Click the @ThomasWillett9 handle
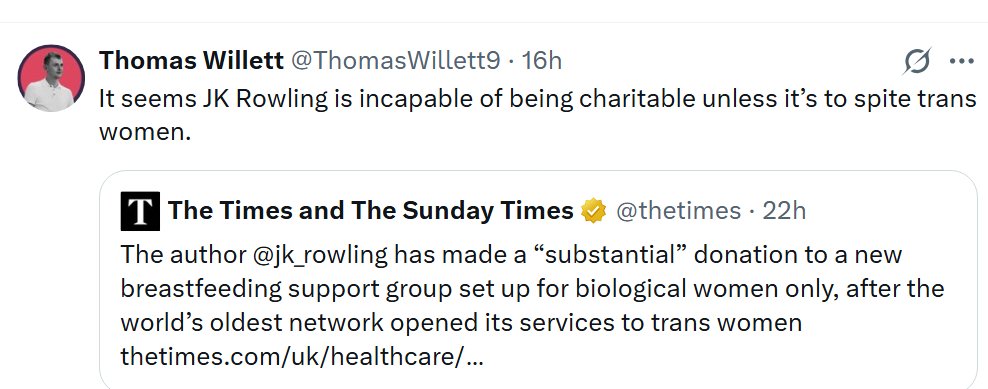The height and width of the screenshot is (389, 988). (396, 61)
